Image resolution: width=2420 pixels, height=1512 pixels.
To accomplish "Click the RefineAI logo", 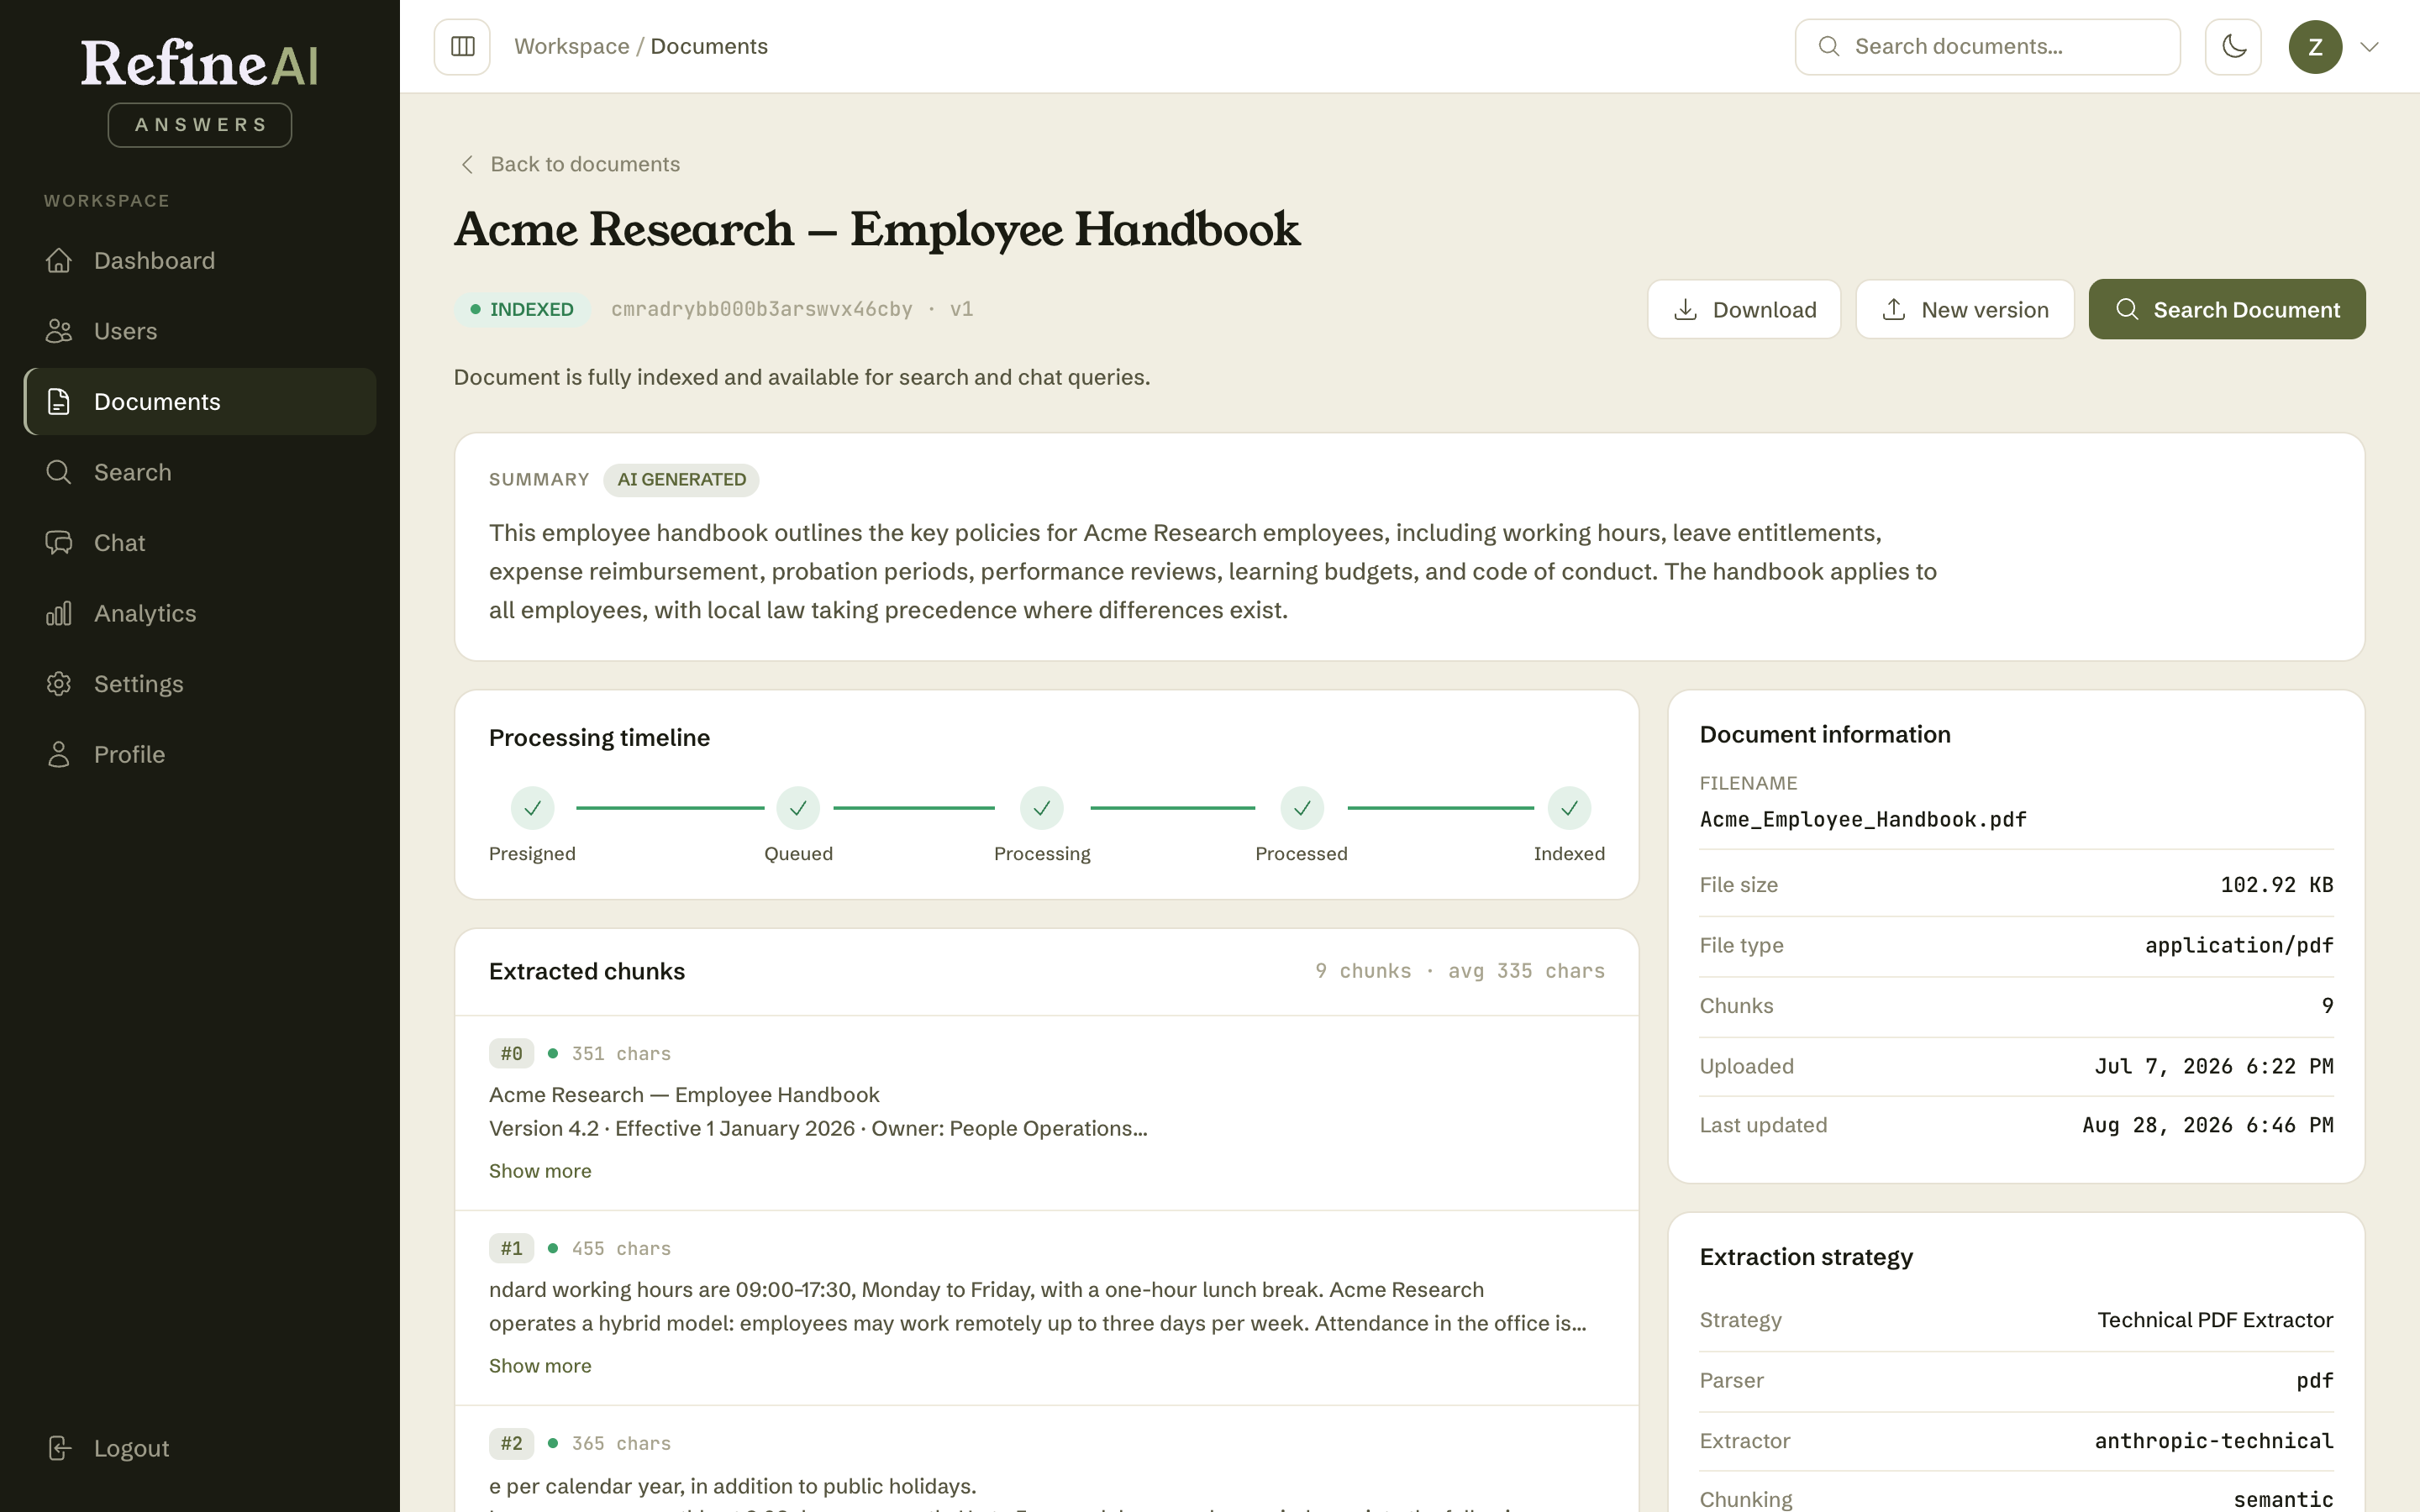I will [200, 64].
